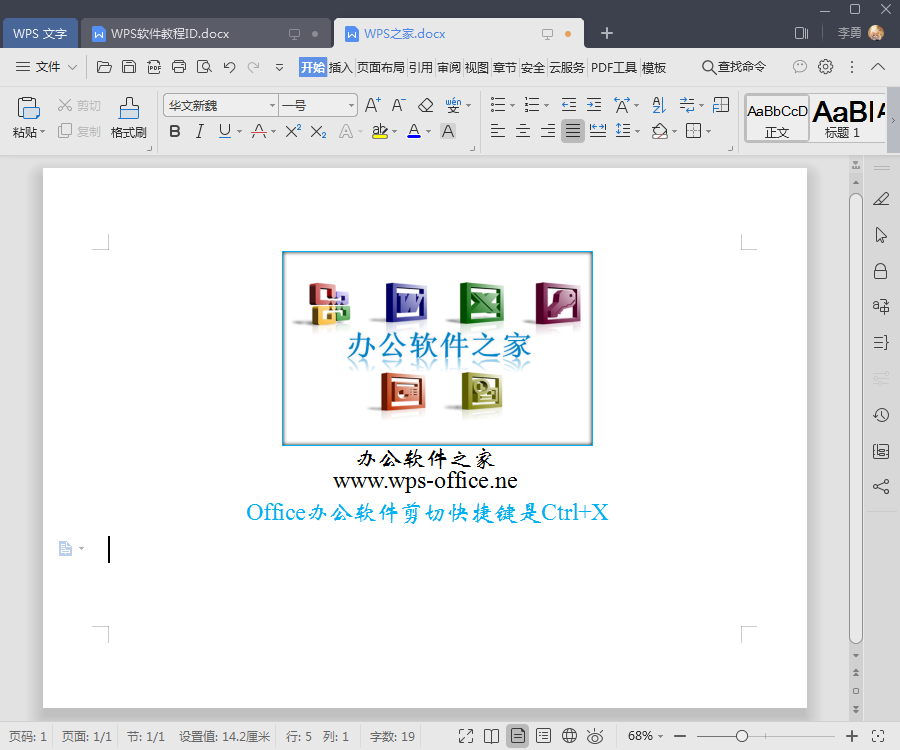The image size is (900, 750).
Task: Clear formatting with eraser icon
Action: click(x=425, y=106)
